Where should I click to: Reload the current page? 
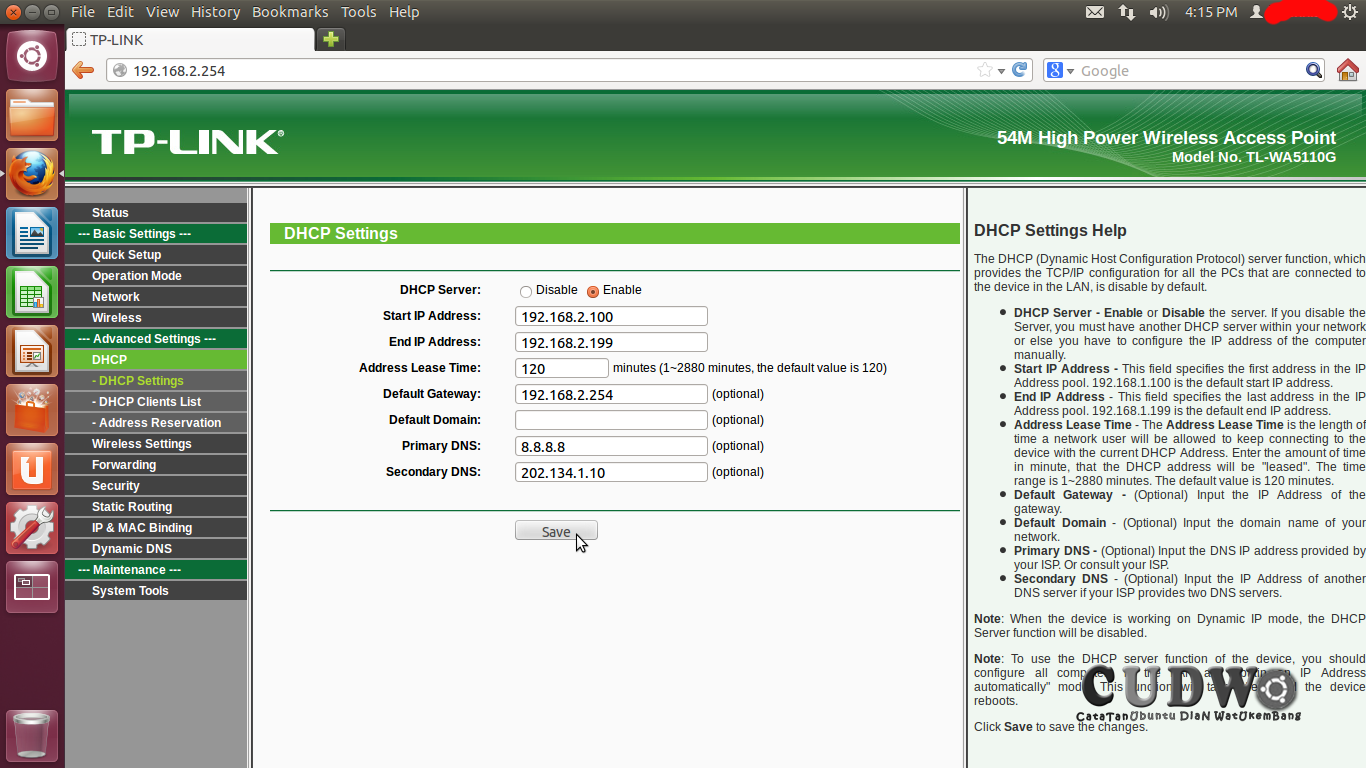point(1020,70)
